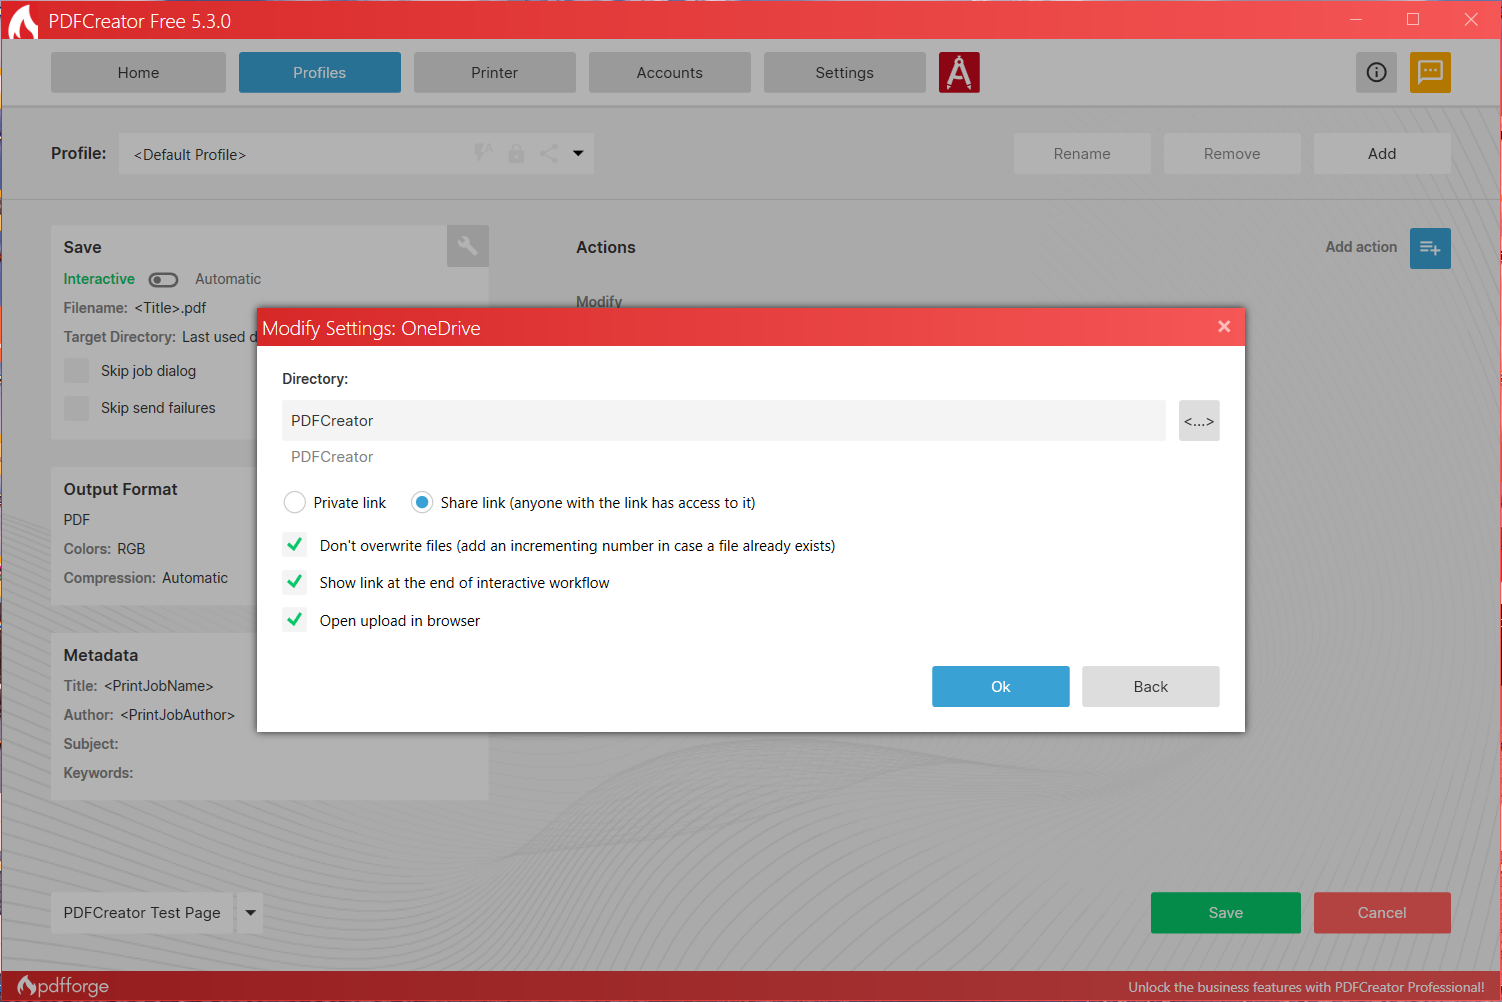Click the green Save button
Screen dimensions: 1502x1002
pyautogui.click(x=1226, y=913)
